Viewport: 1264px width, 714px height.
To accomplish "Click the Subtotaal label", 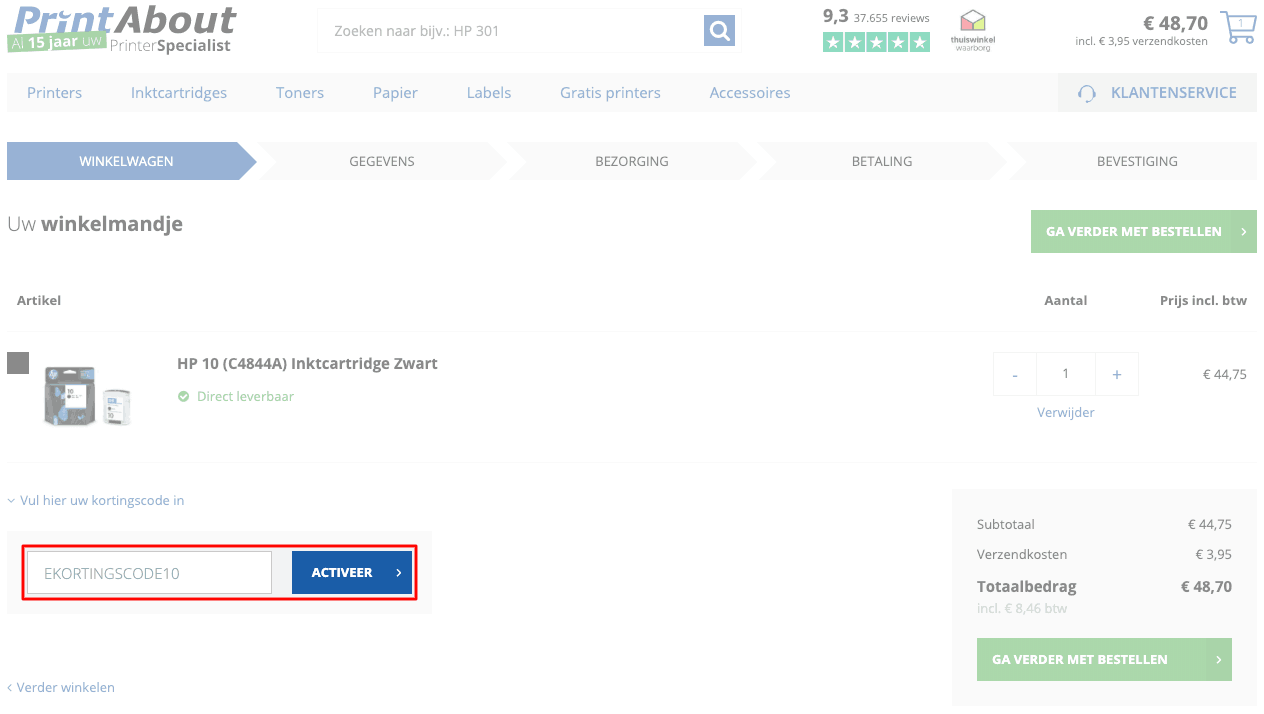I will click(x=1005, y=524).
